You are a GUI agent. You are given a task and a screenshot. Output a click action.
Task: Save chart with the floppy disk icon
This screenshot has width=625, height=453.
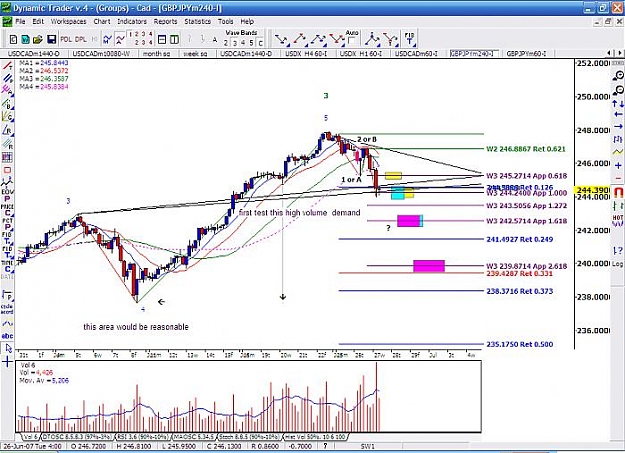[51, 39]
